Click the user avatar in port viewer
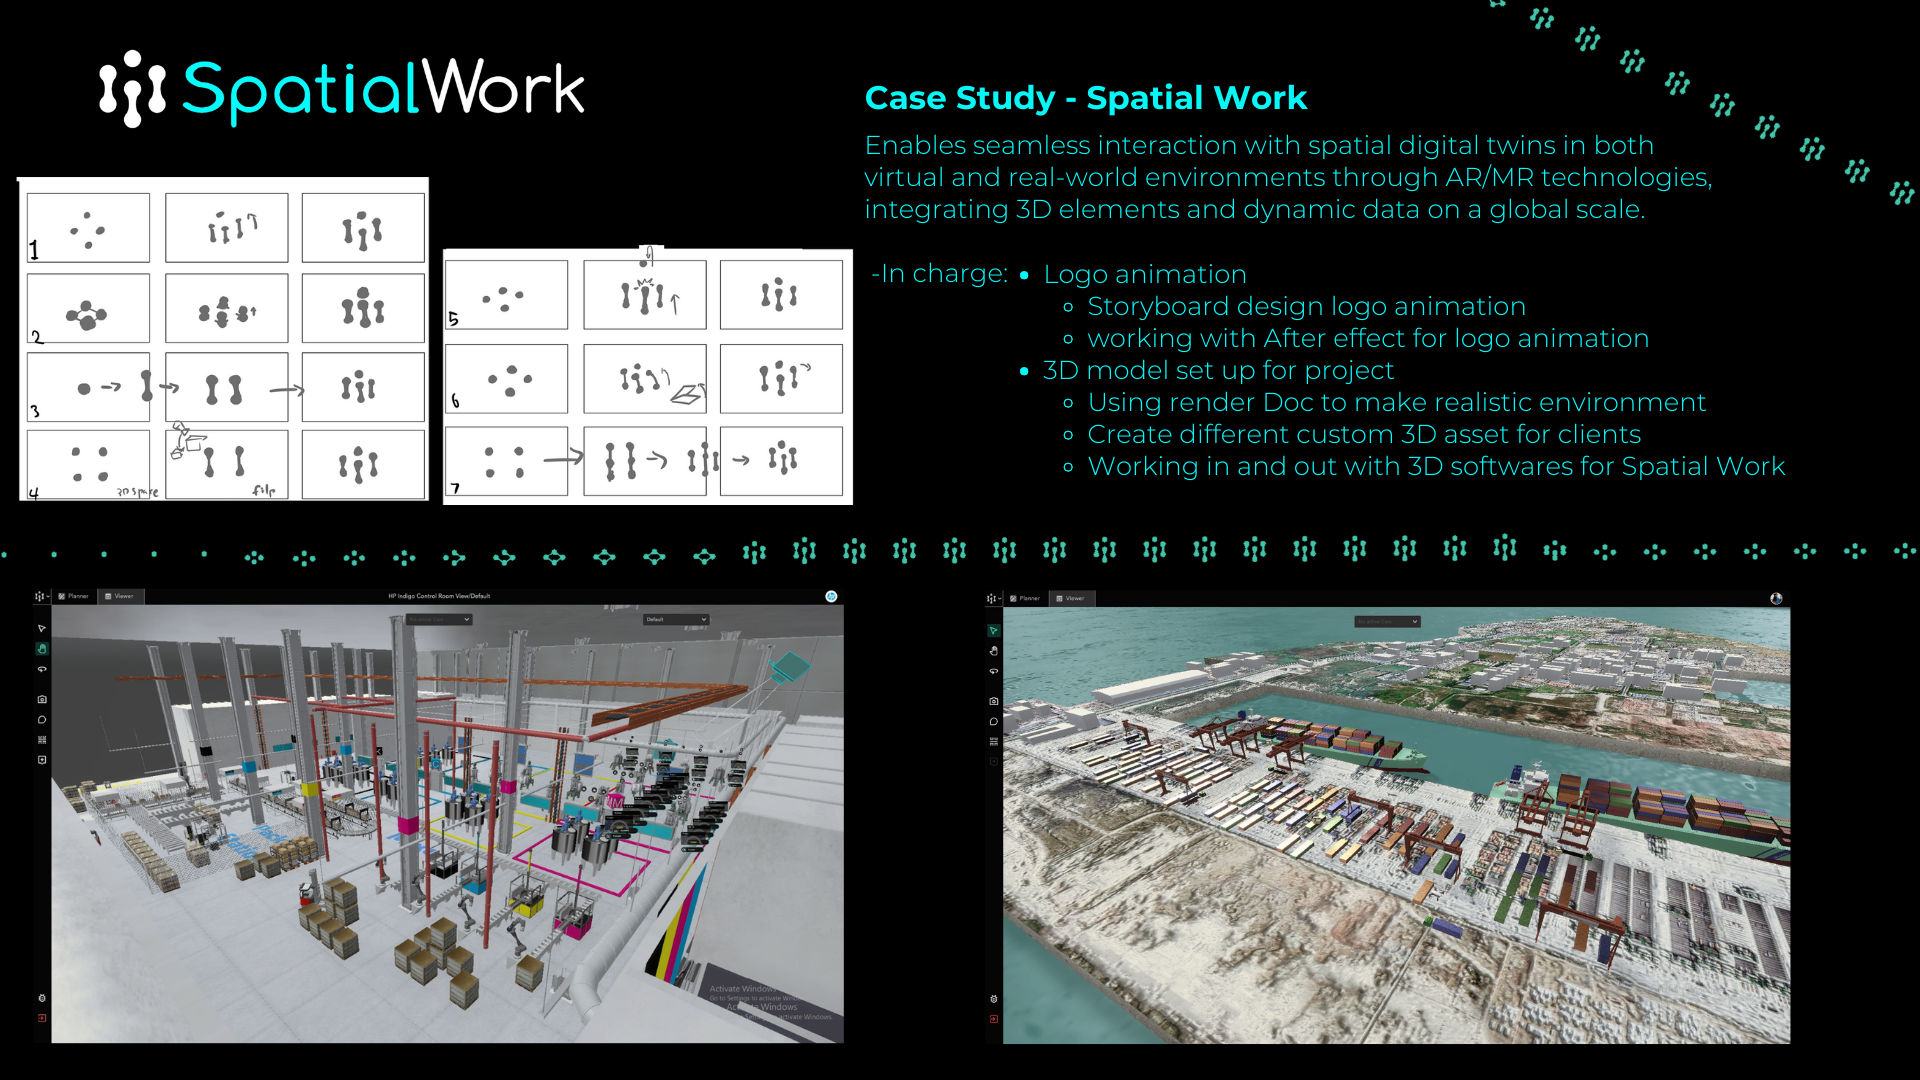The width and height of the screenshot is (1920, 1080). click(x=1776, y=598)
